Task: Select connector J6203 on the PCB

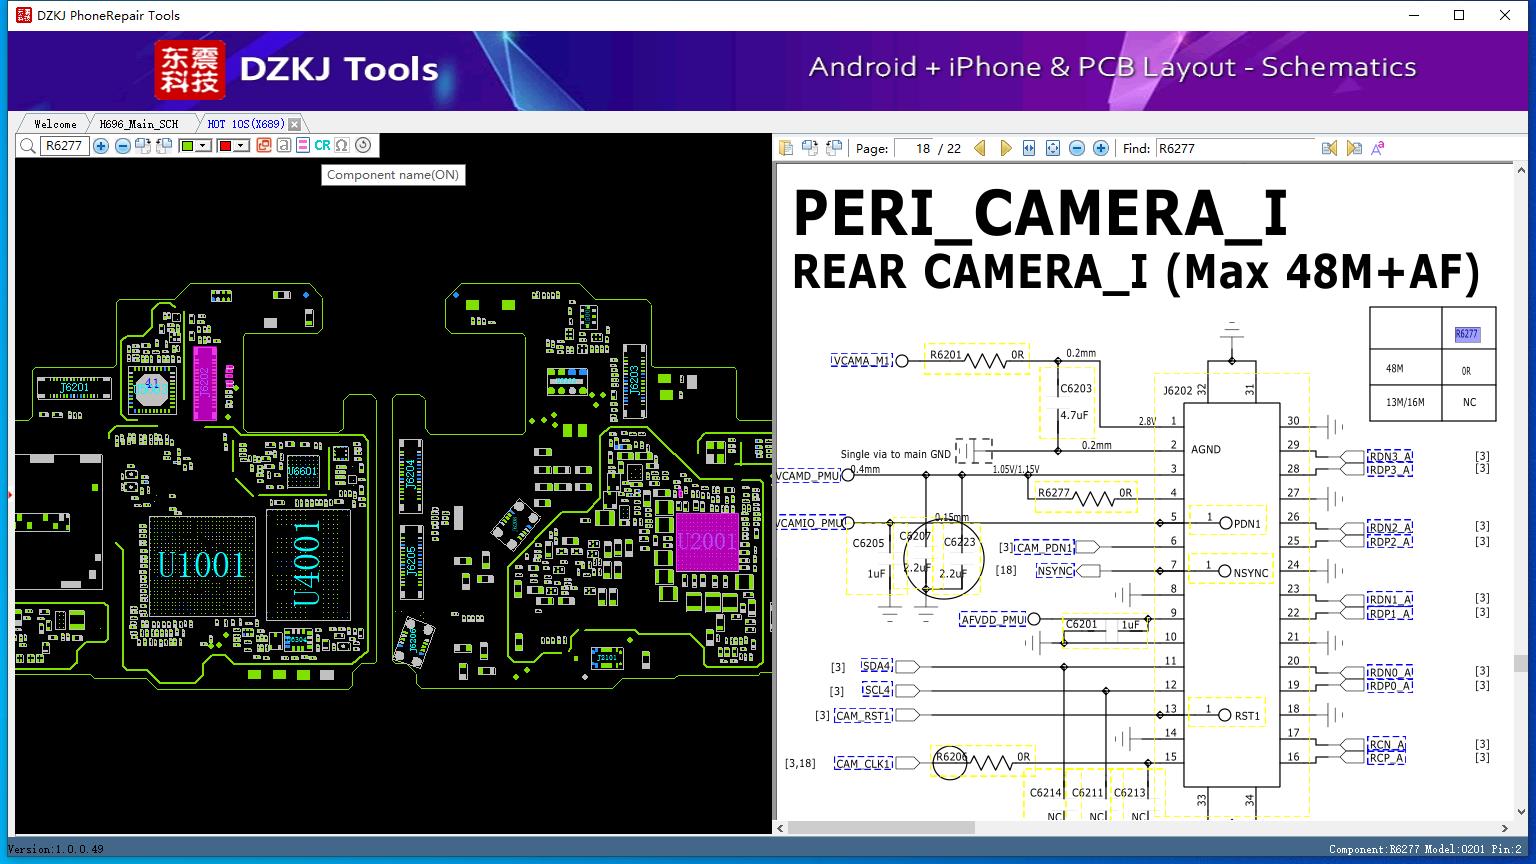Action: coord(633,379)
